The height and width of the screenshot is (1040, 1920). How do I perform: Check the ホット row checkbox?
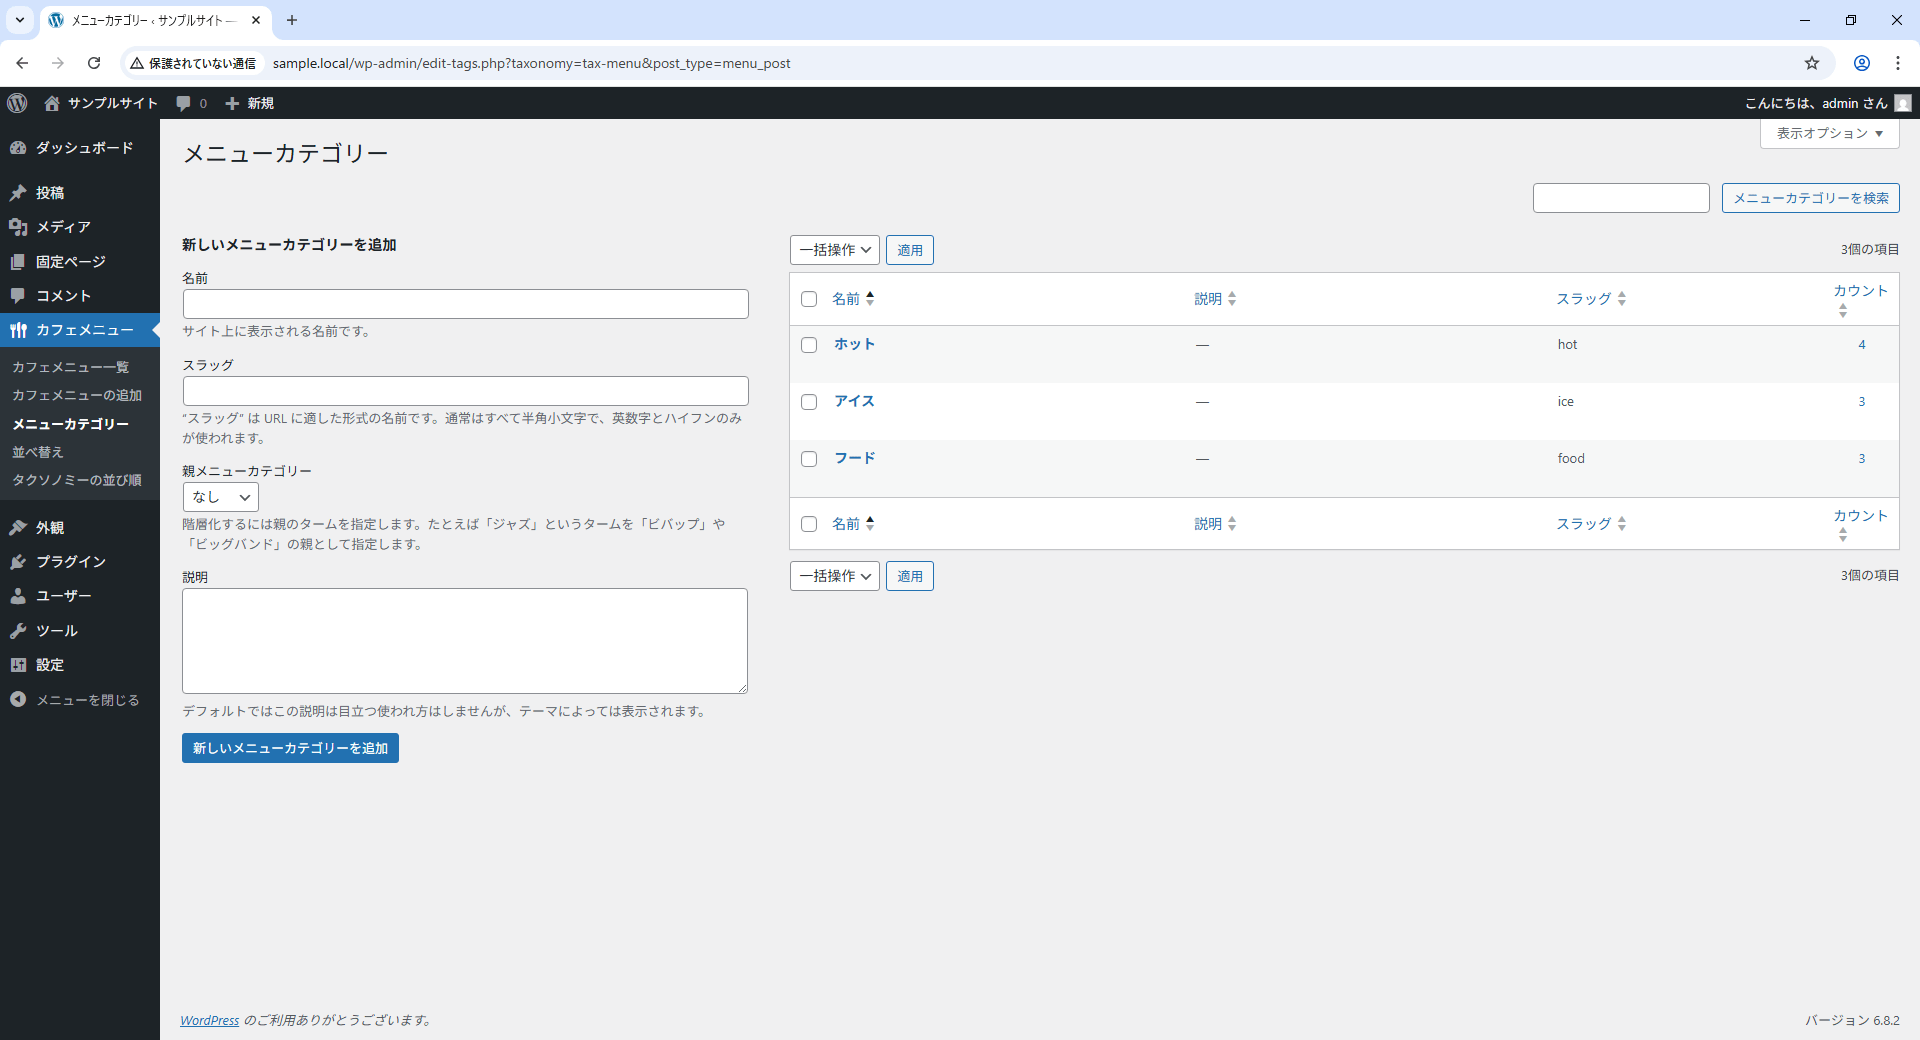(809, 345)
